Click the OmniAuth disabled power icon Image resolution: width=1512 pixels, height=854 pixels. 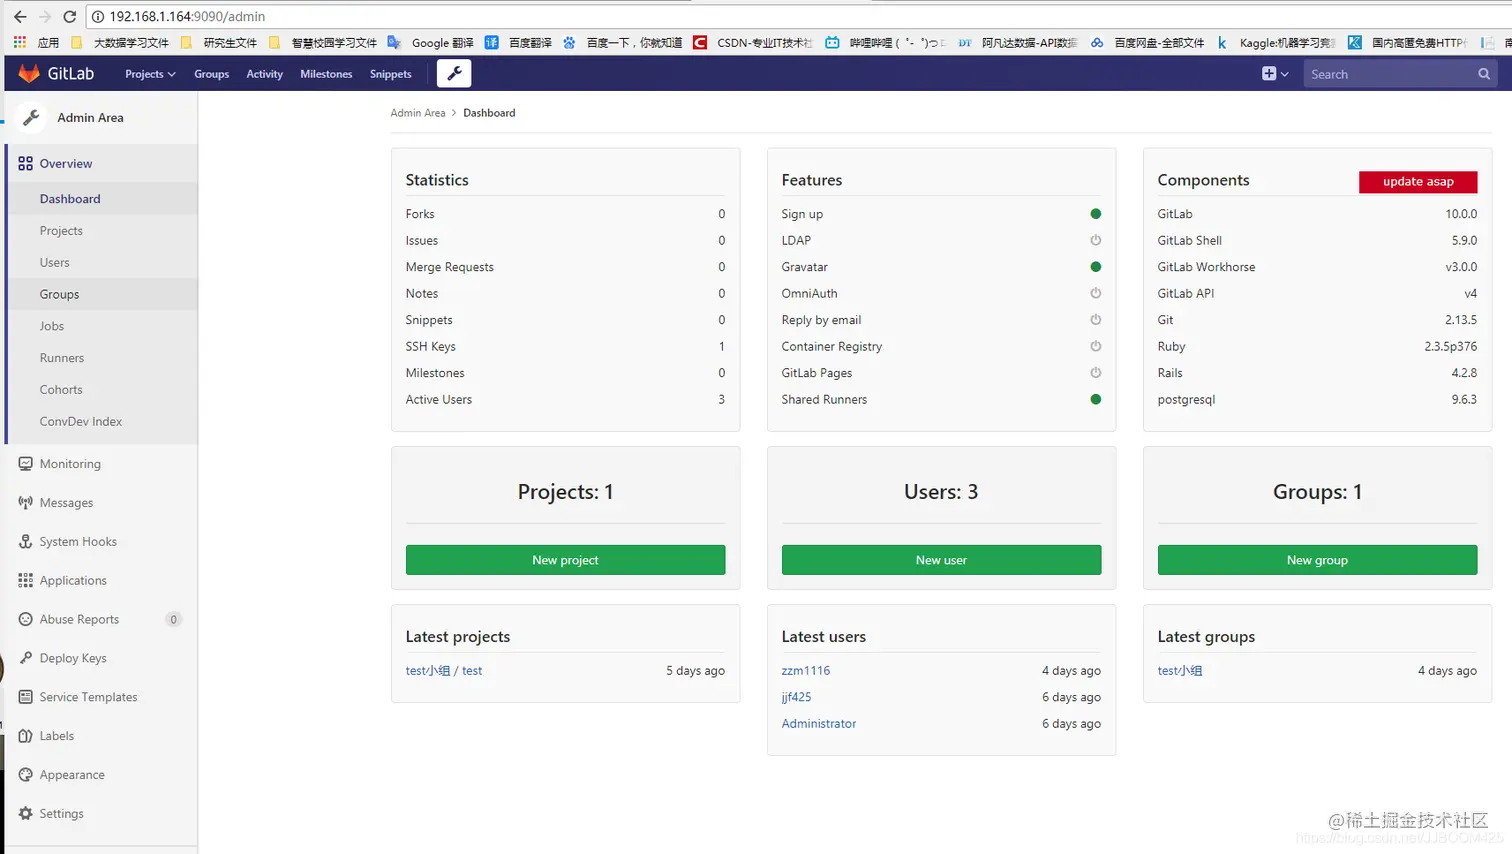(x=1096, y=293)
